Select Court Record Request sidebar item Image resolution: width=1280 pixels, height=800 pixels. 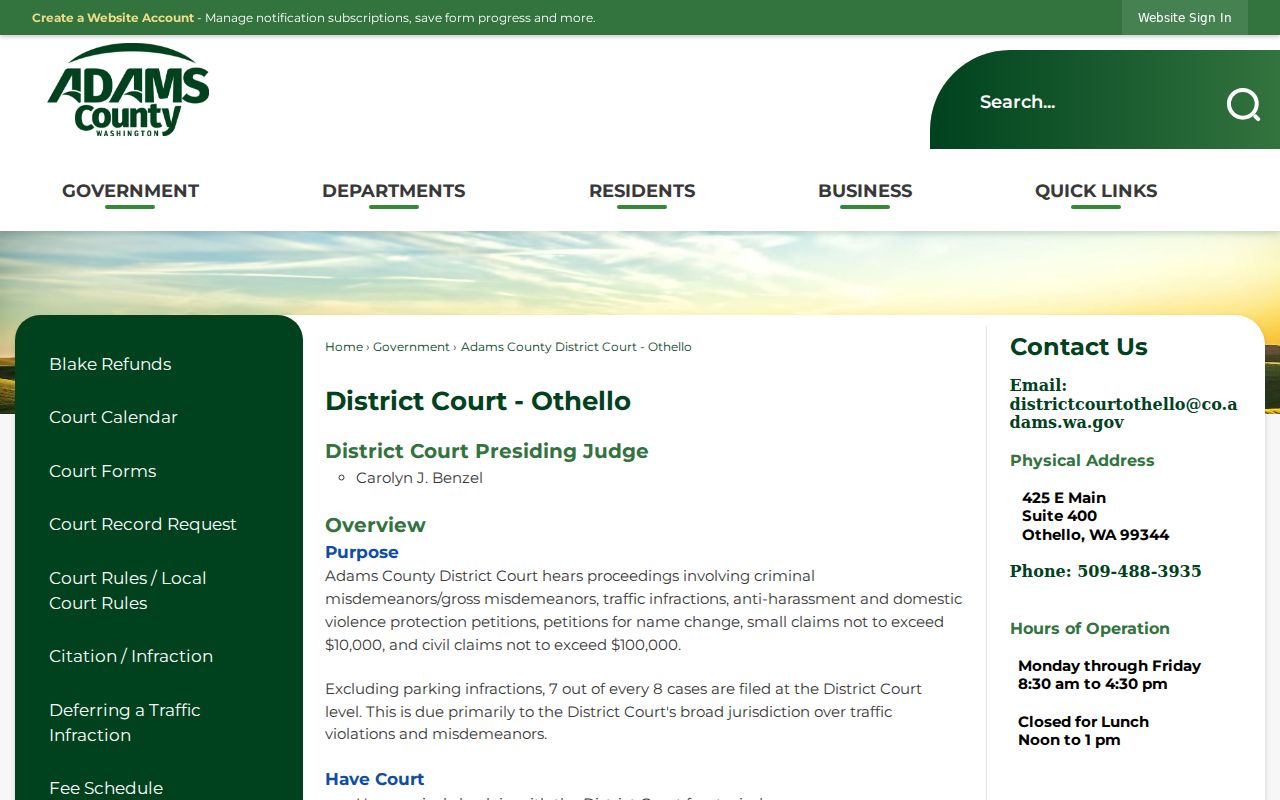(x=143, y=524)
